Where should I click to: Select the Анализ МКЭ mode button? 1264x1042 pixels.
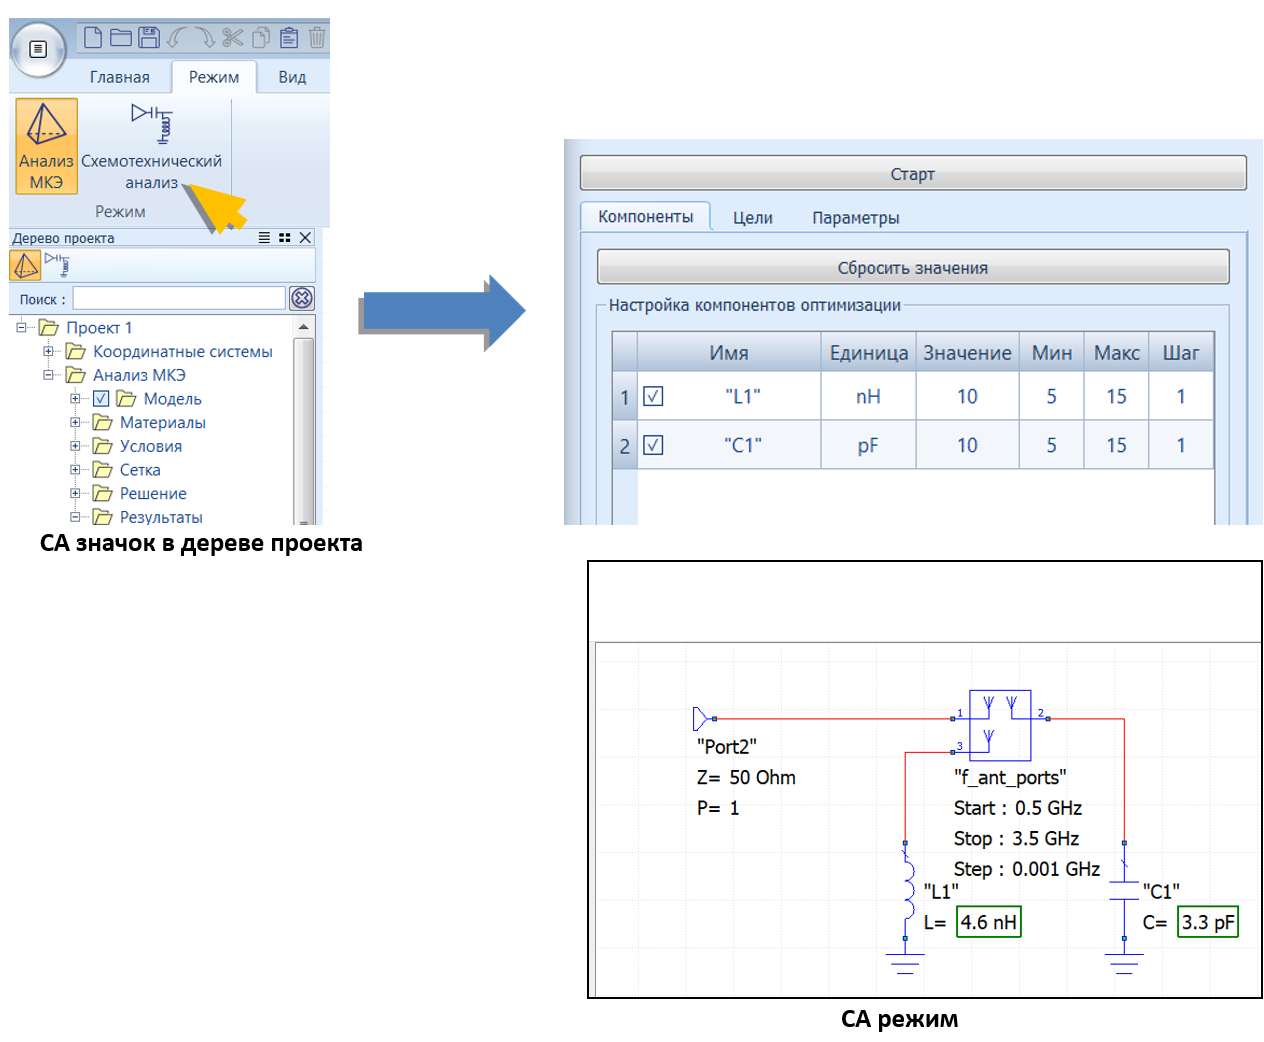(46, 145)
